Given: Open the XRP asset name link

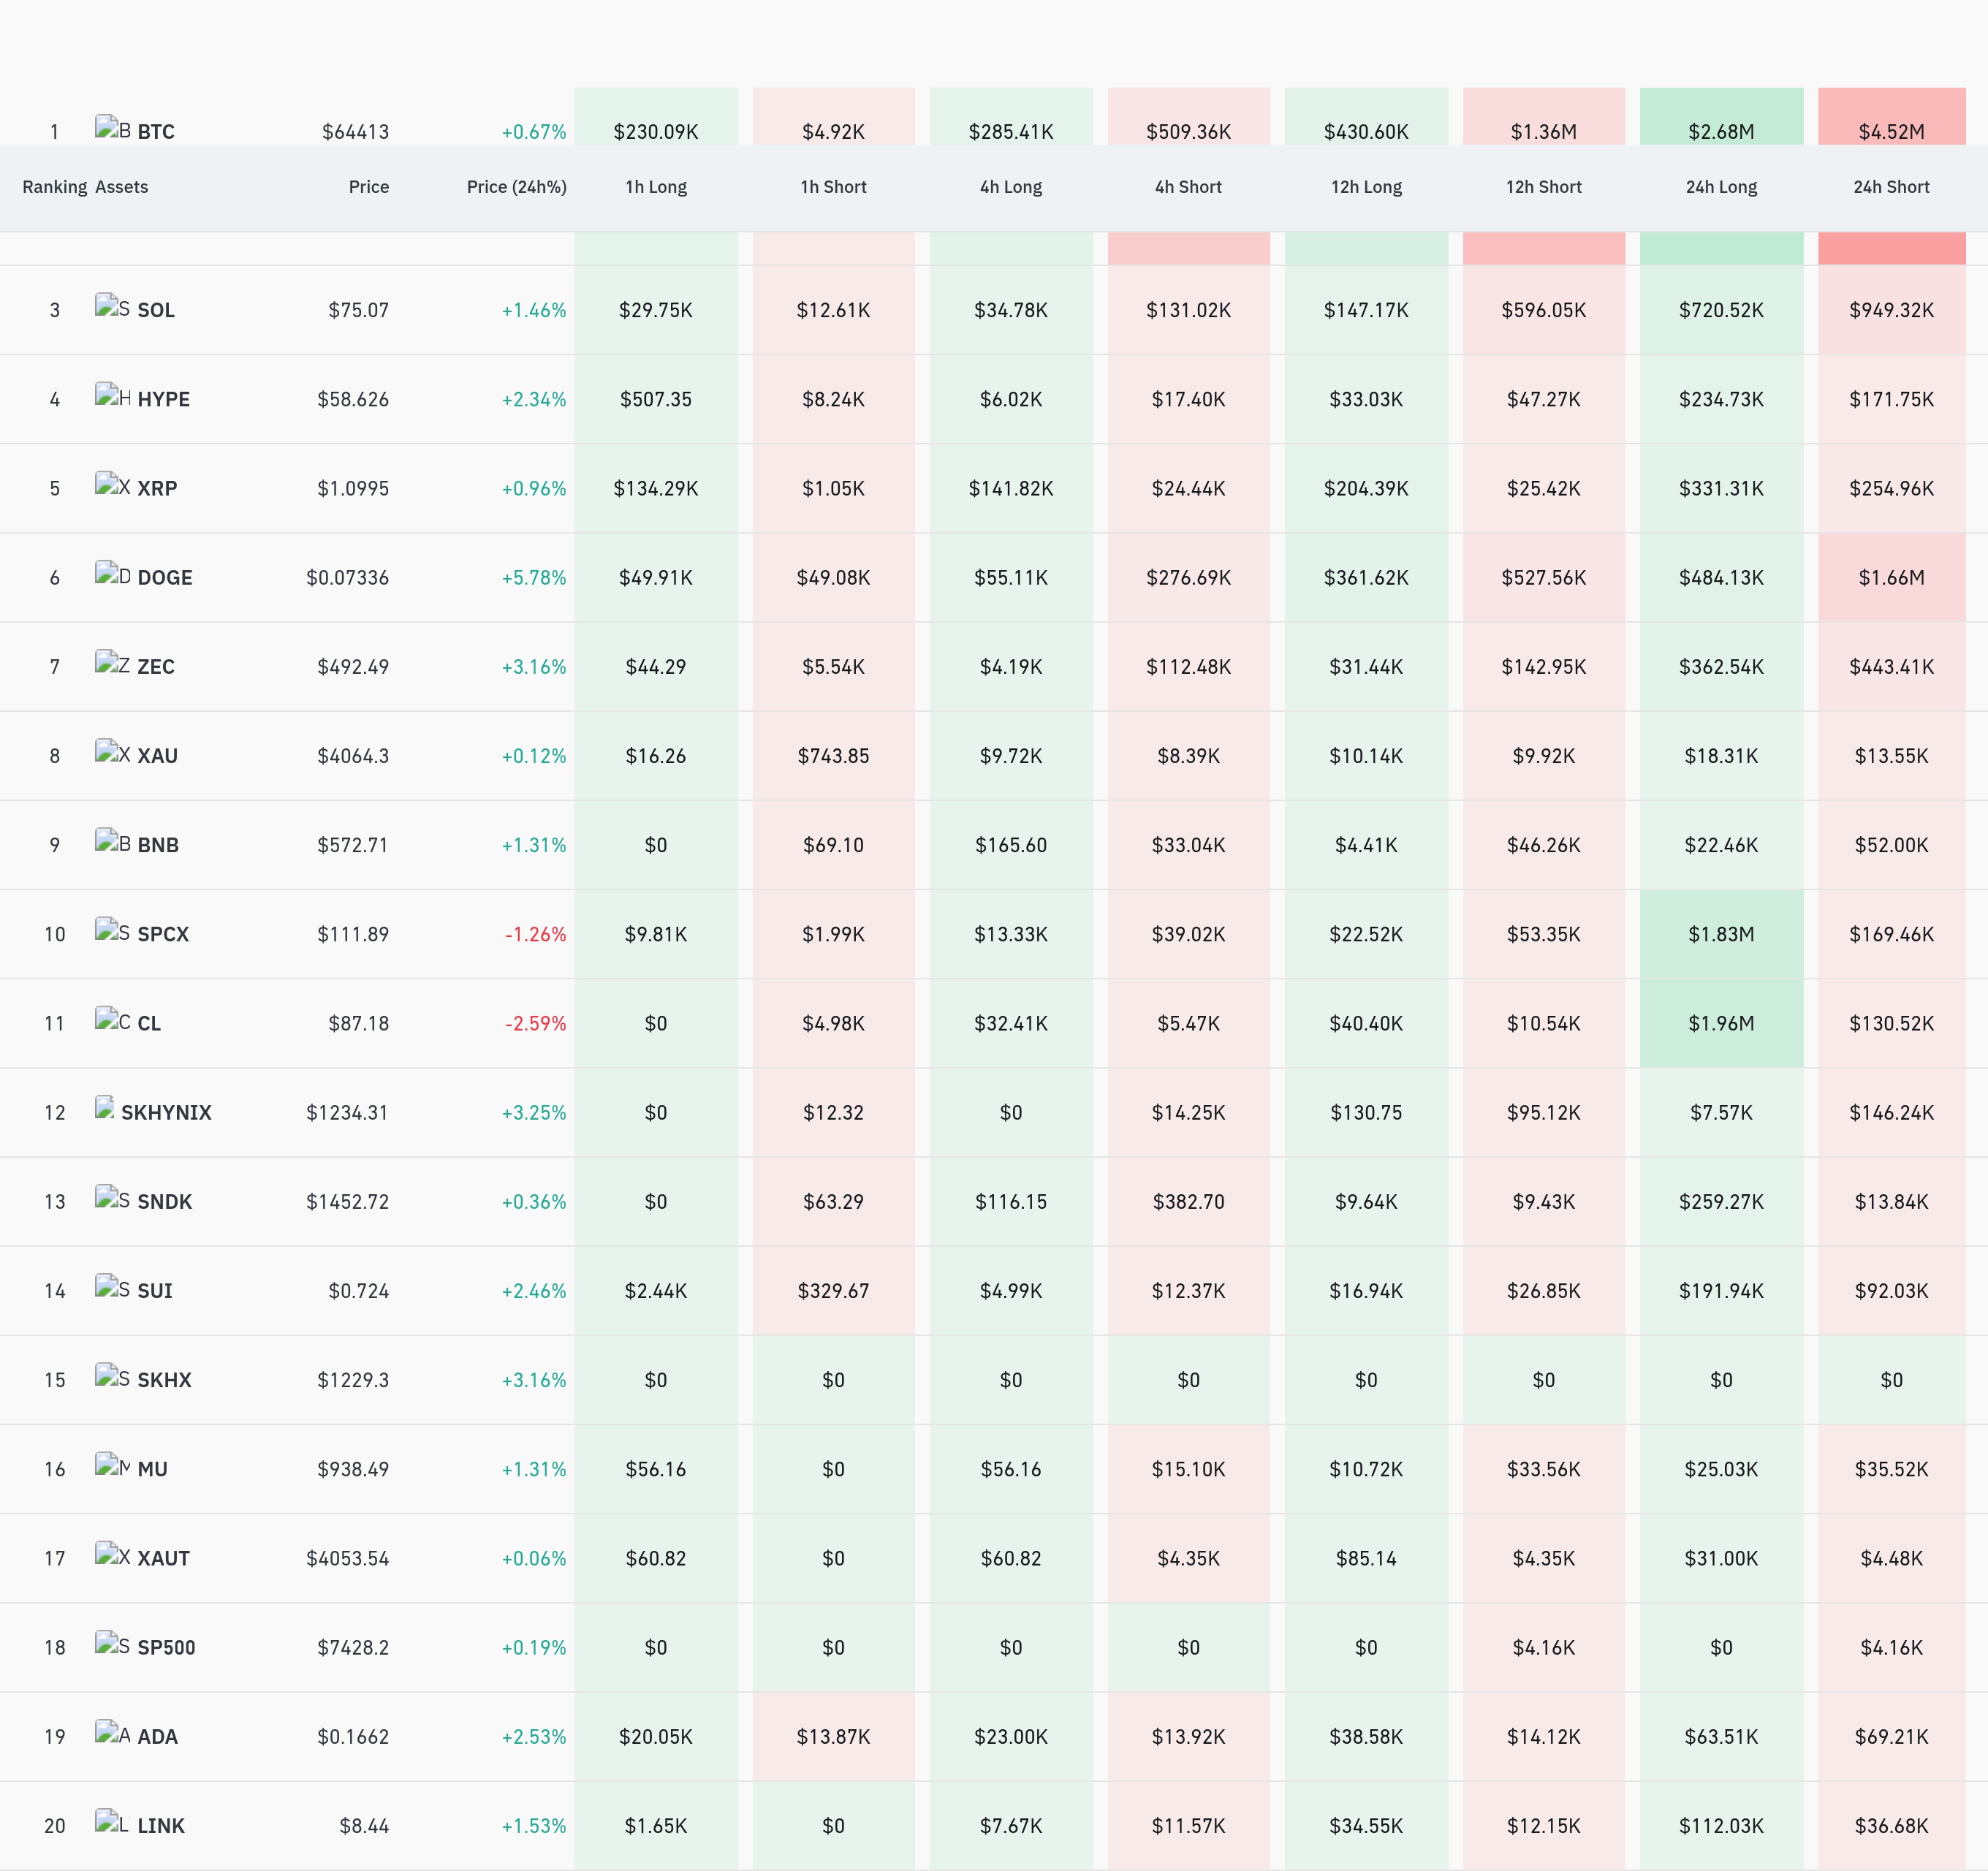Looking at the screenshot, I should 157,488.
